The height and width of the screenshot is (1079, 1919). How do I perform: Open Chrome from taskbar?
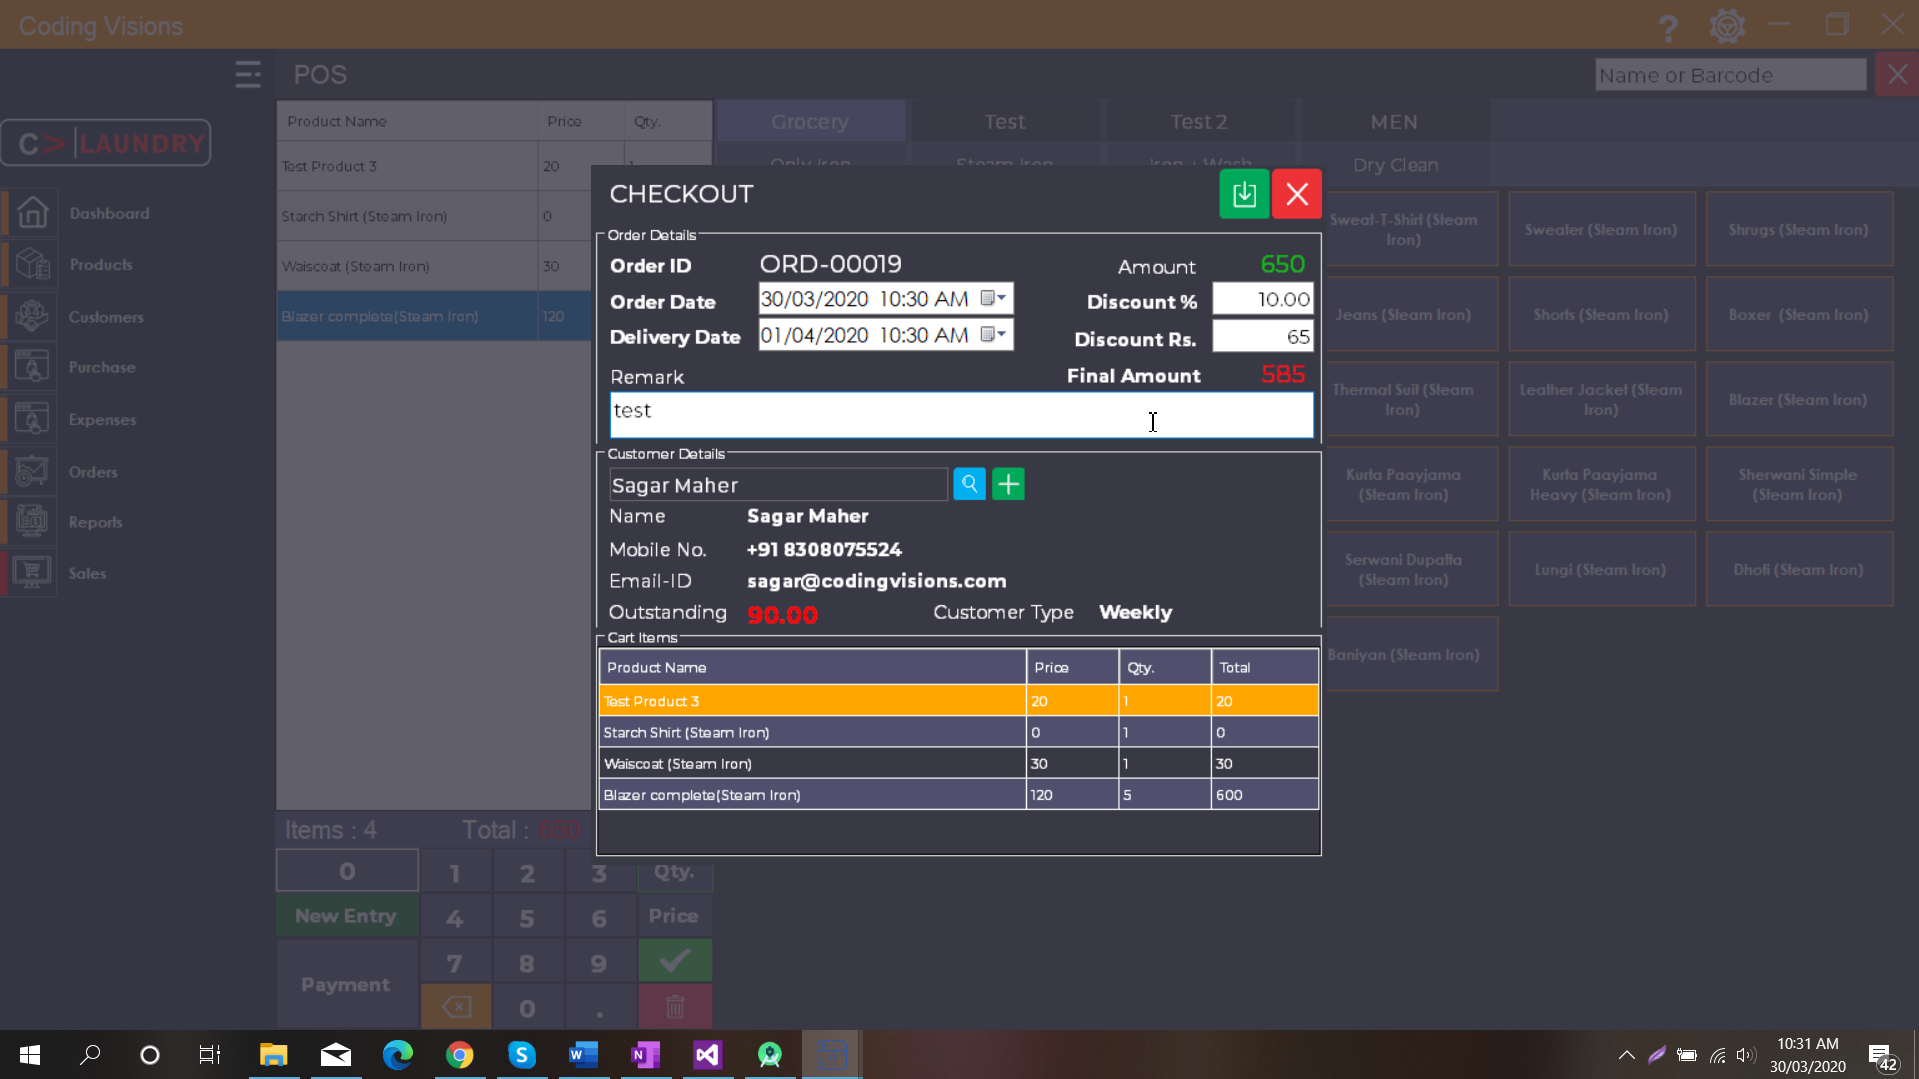460,1055
